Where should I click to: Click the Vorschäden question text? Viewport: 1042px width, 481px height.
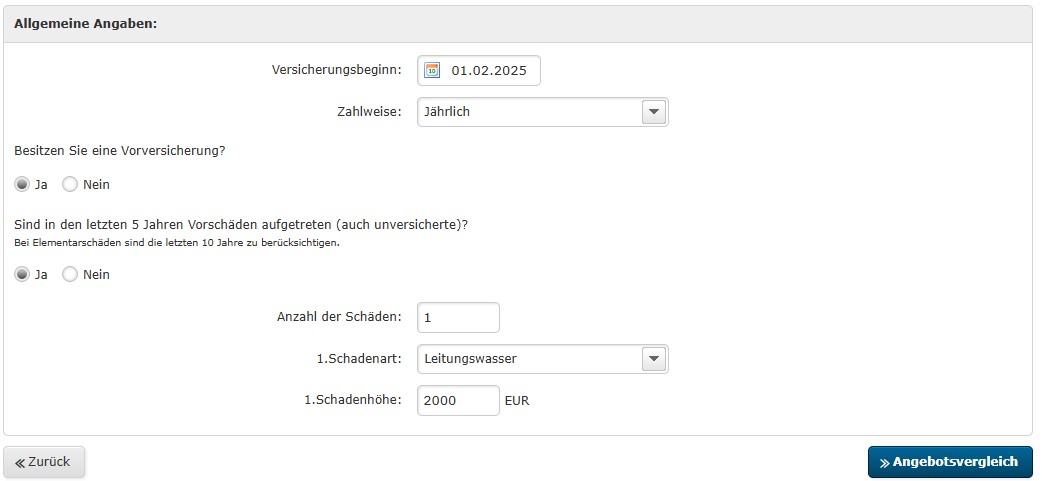[x=241, y=225]
